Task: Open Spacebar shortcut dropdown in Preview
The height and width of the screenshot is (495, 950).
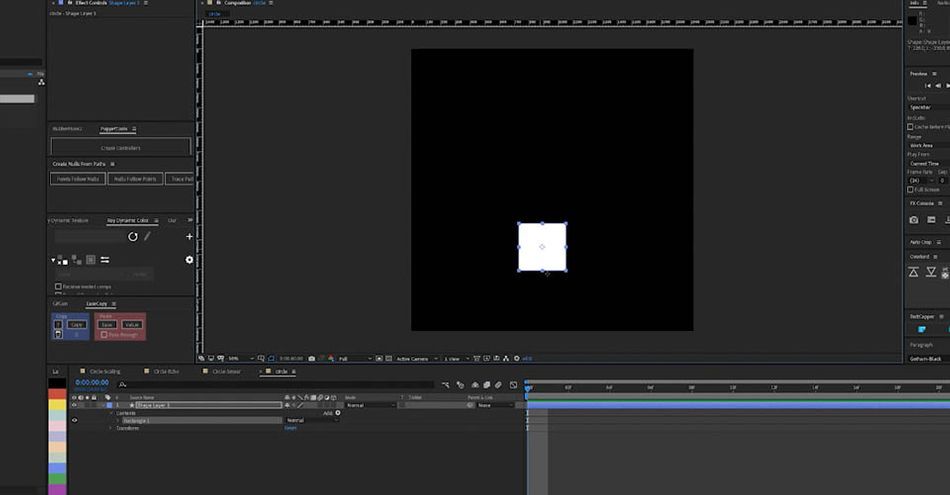Action: tap(928, 107)
